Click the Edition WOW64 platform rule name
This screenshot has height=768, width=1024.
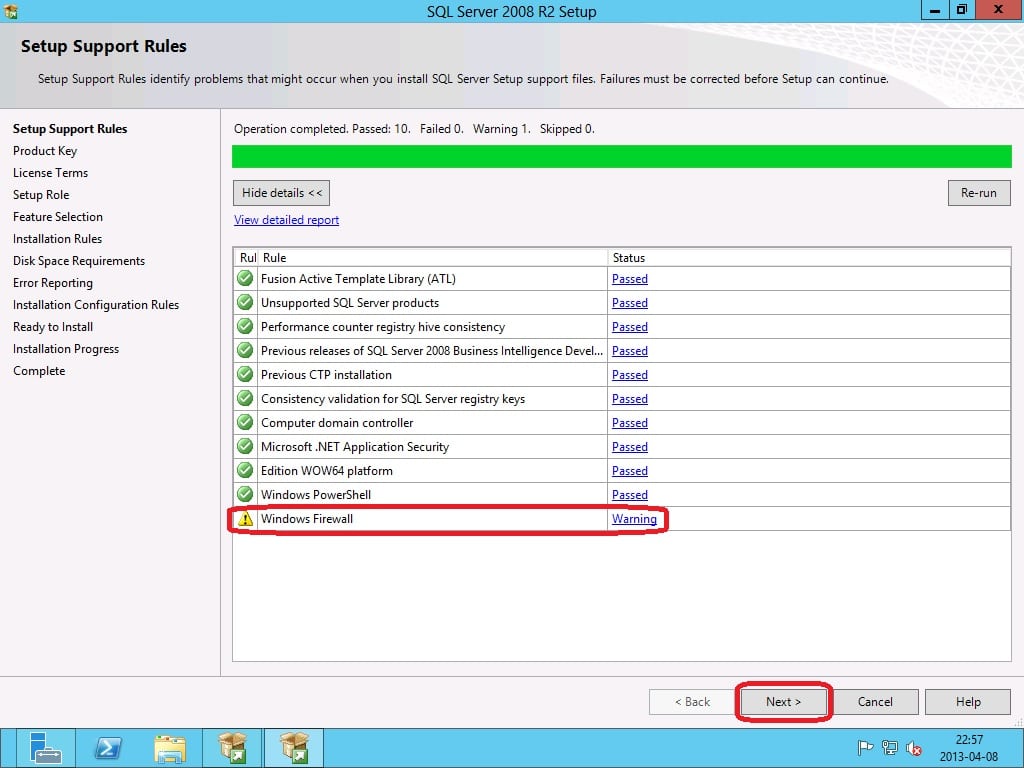[327, 471]
